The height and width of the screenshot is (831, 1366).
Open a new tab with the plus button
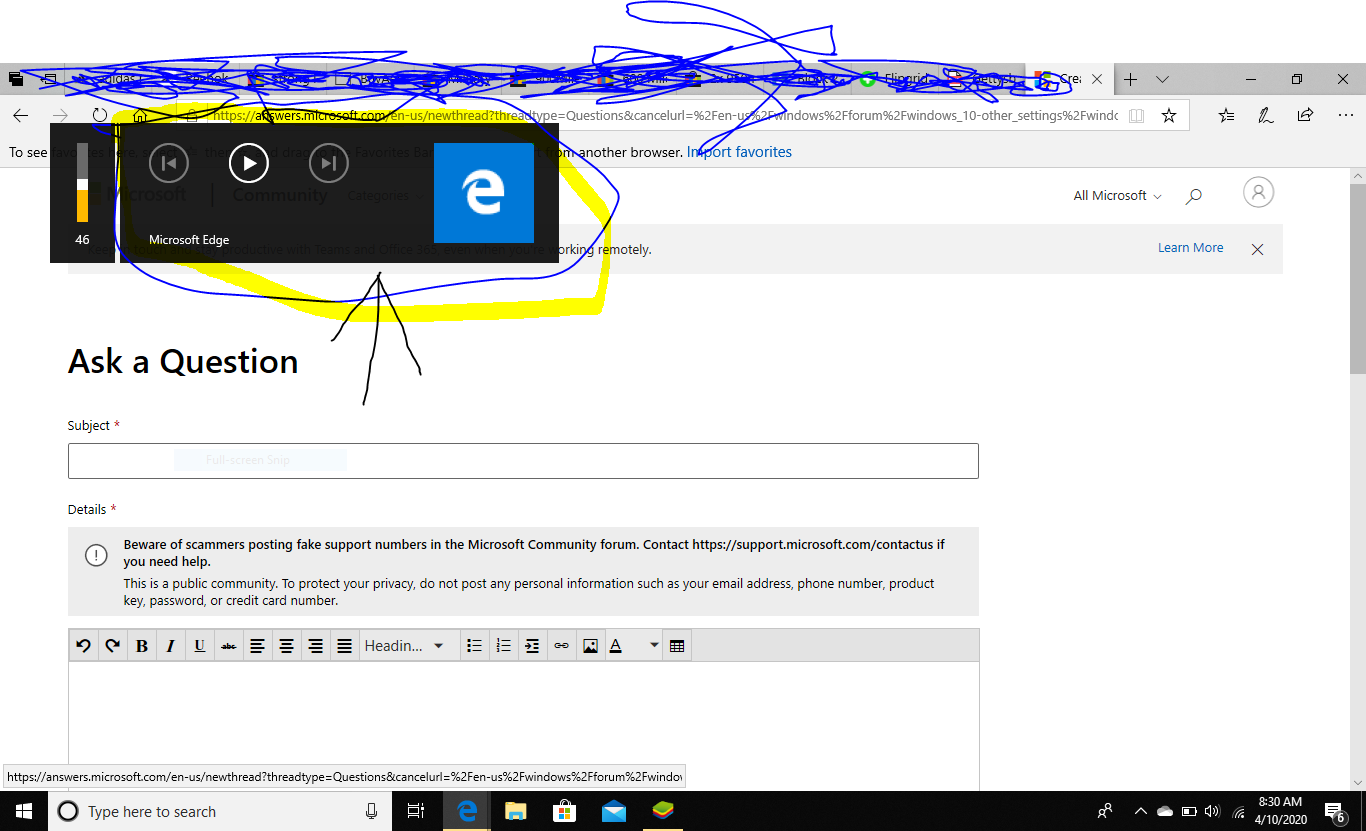click(x=1130, y=79)
